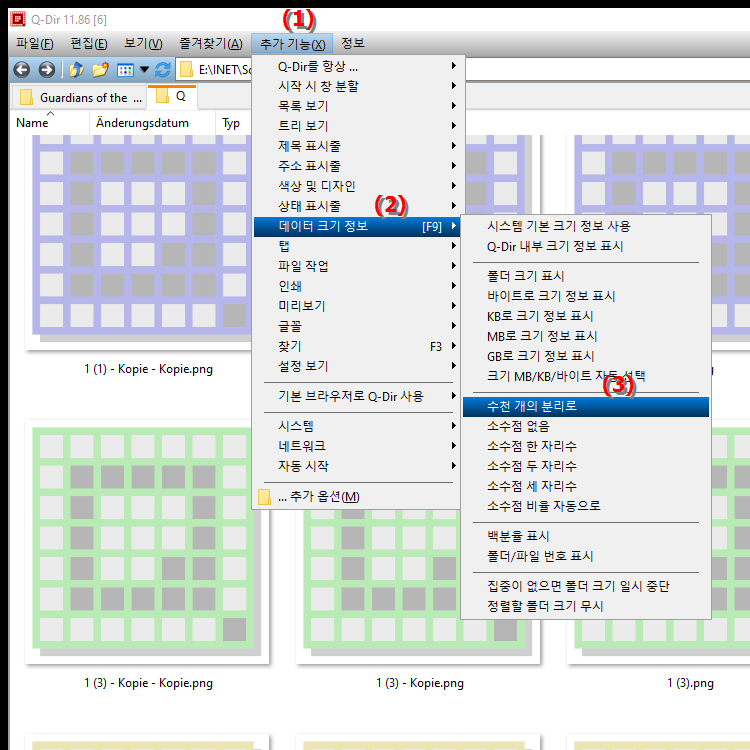Open the 파일 작업 submenu
This screenshot has height=750, width=750.
(x=356, y=266)
